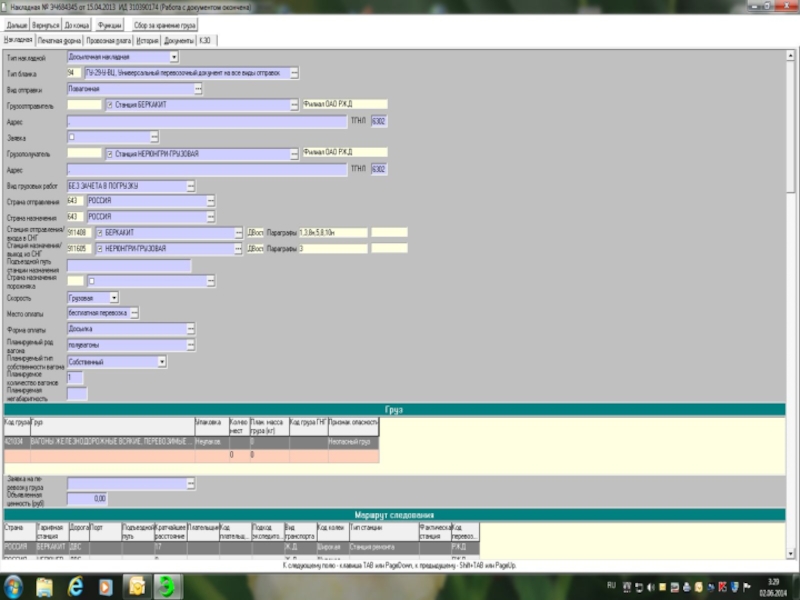The height and width of the screenshot is (600, 800).
Task: Toggle checkbox next to Станция НЕРЮНГРИ-ГРУЗОВАЯ recipient
Action: point(111,154)
